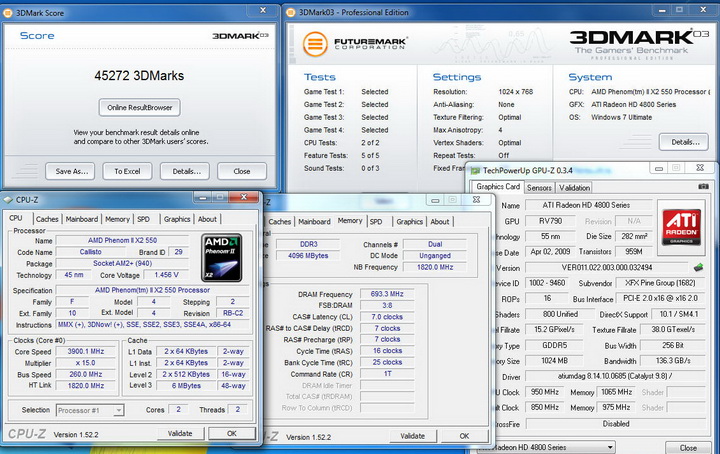Image resolution: width=720 pixels, height=454 pixels.
Task: Click the 45272 3DMarks score text
Action: [139, 76]
